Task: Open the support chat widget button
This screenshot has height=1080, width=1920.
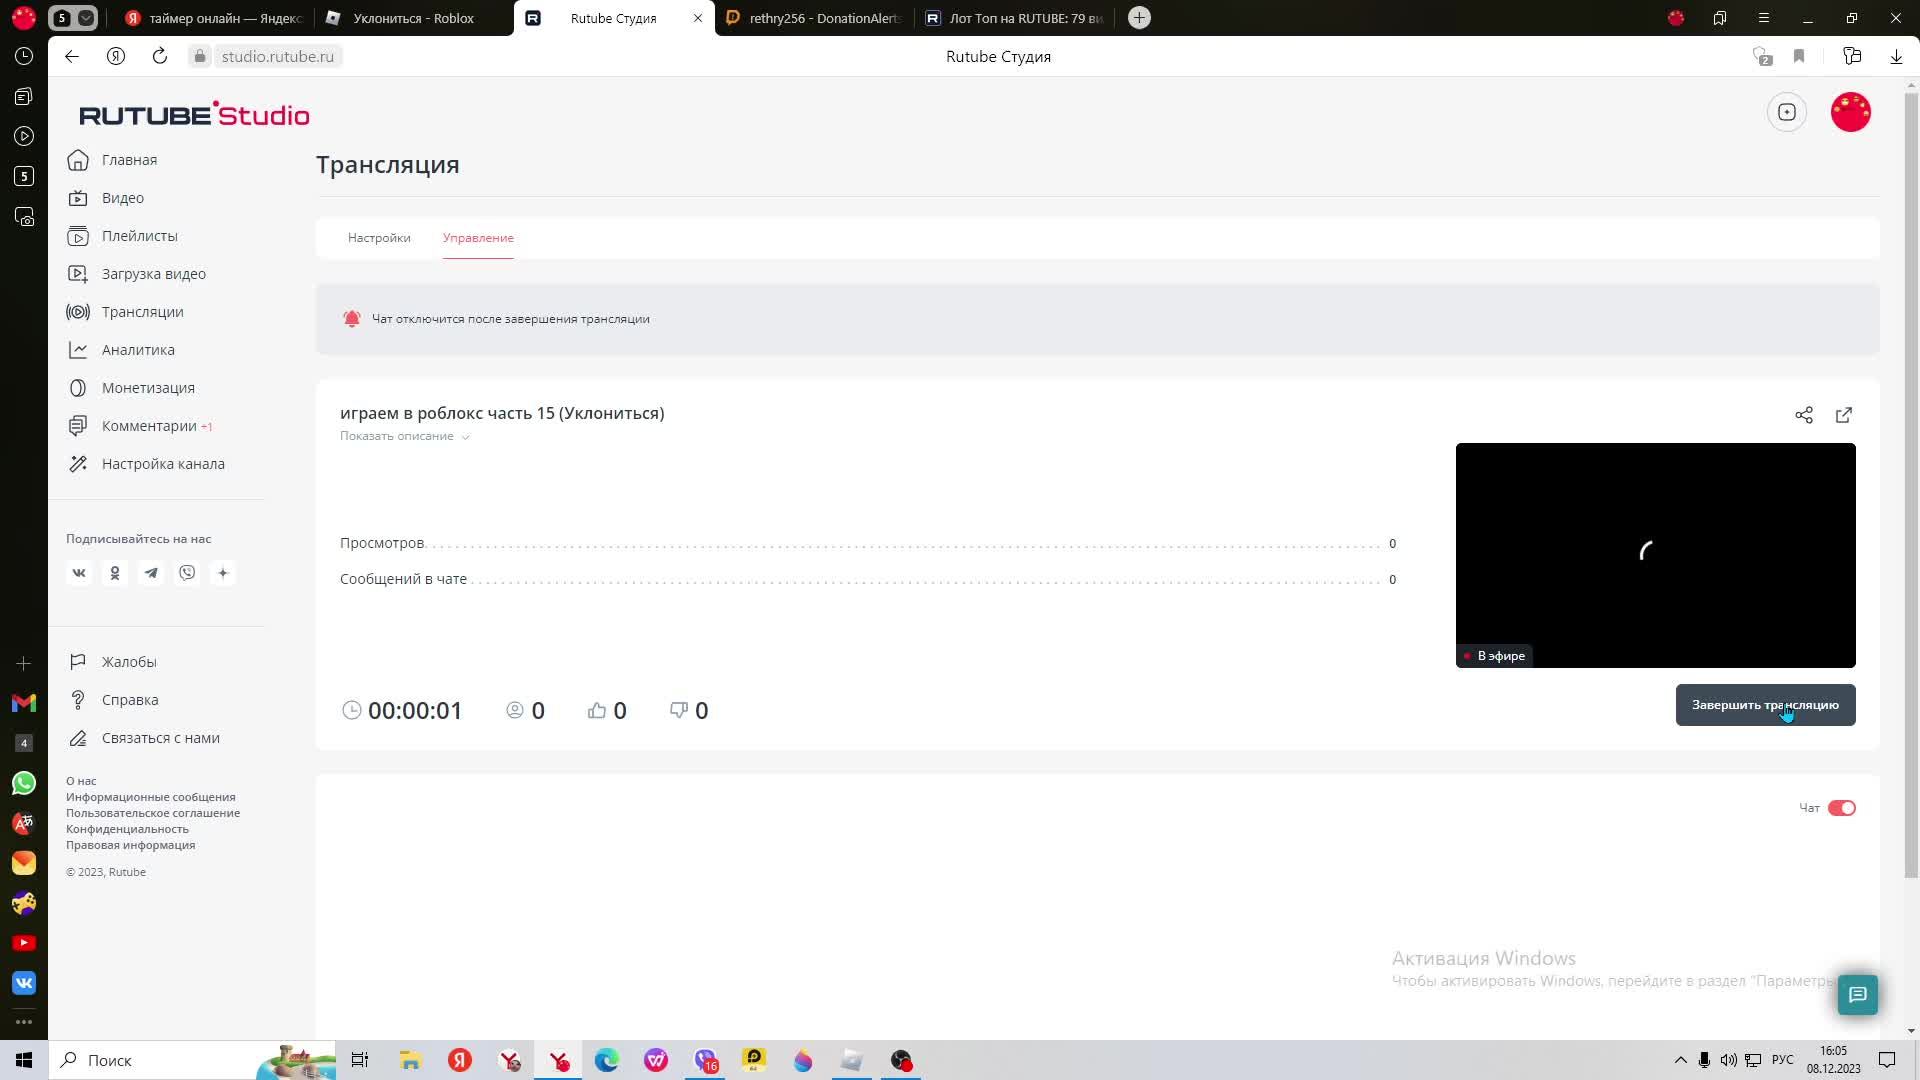Action: [1857, 994]
